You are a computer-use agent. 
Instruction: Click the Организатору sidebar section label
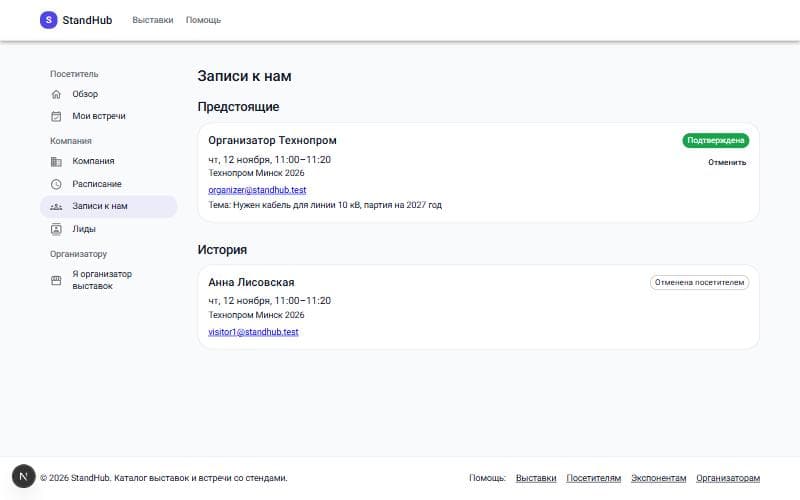pyautogui.click(x=79, y=254)
